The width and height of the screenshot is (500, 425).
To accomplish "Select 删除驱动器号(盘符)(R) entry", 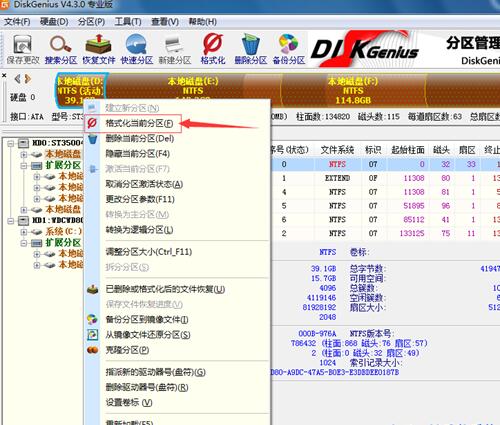I will 147,387.
